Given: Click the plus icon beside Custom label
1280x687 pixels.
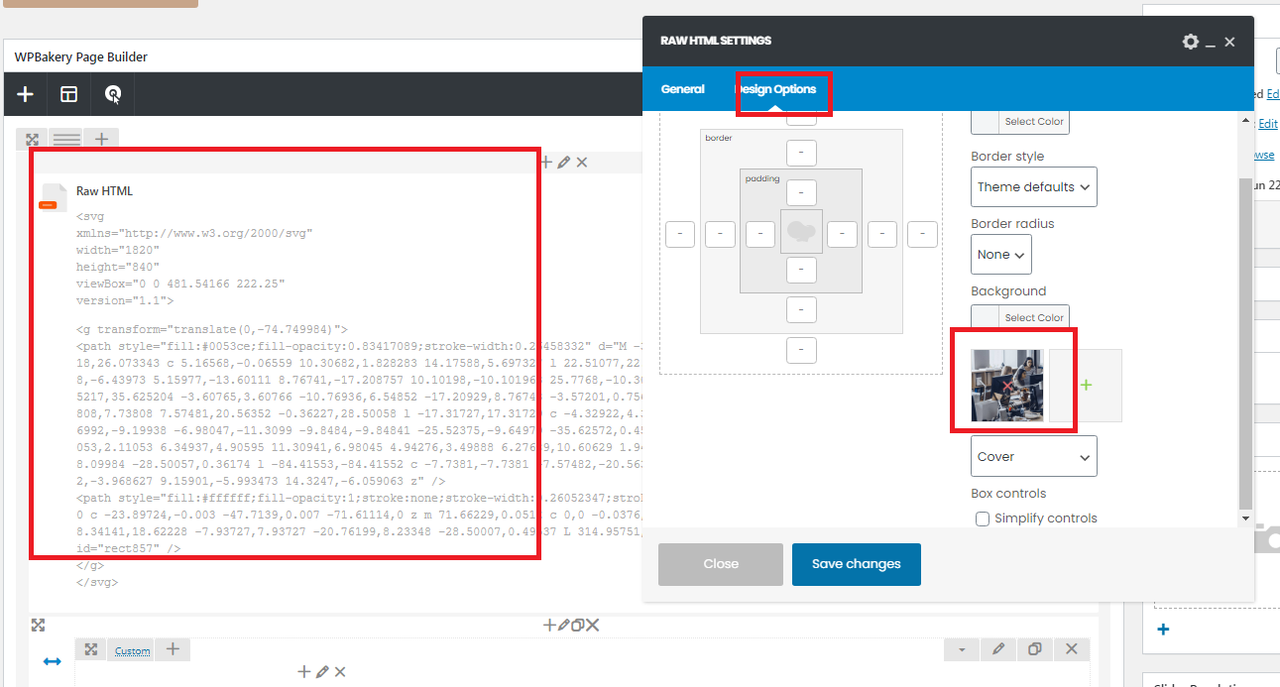Looking at the screenshot, I should [x=172, y=650].
